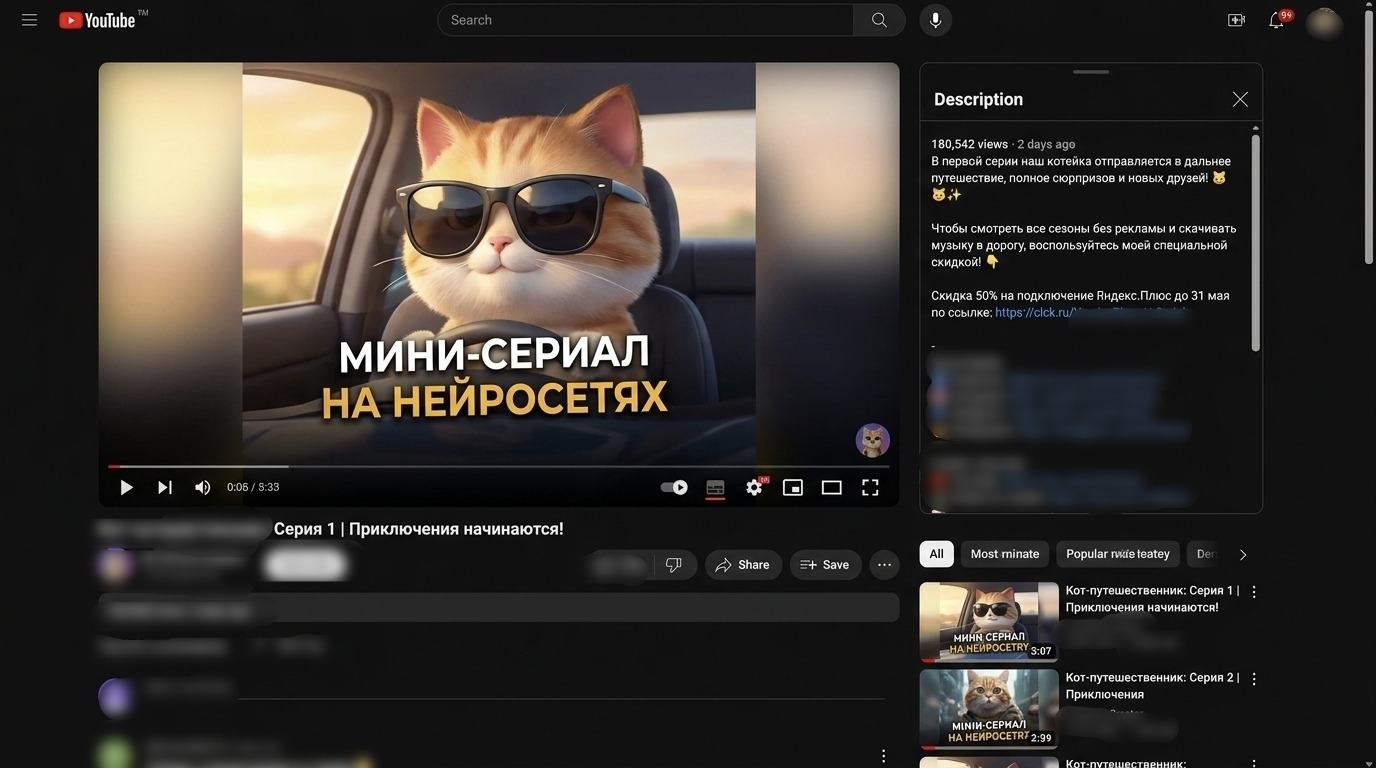The height and width of the screenshot is (768, 1376).
Task: Select the Popular chip
Action: click(x=1118, y=554)
